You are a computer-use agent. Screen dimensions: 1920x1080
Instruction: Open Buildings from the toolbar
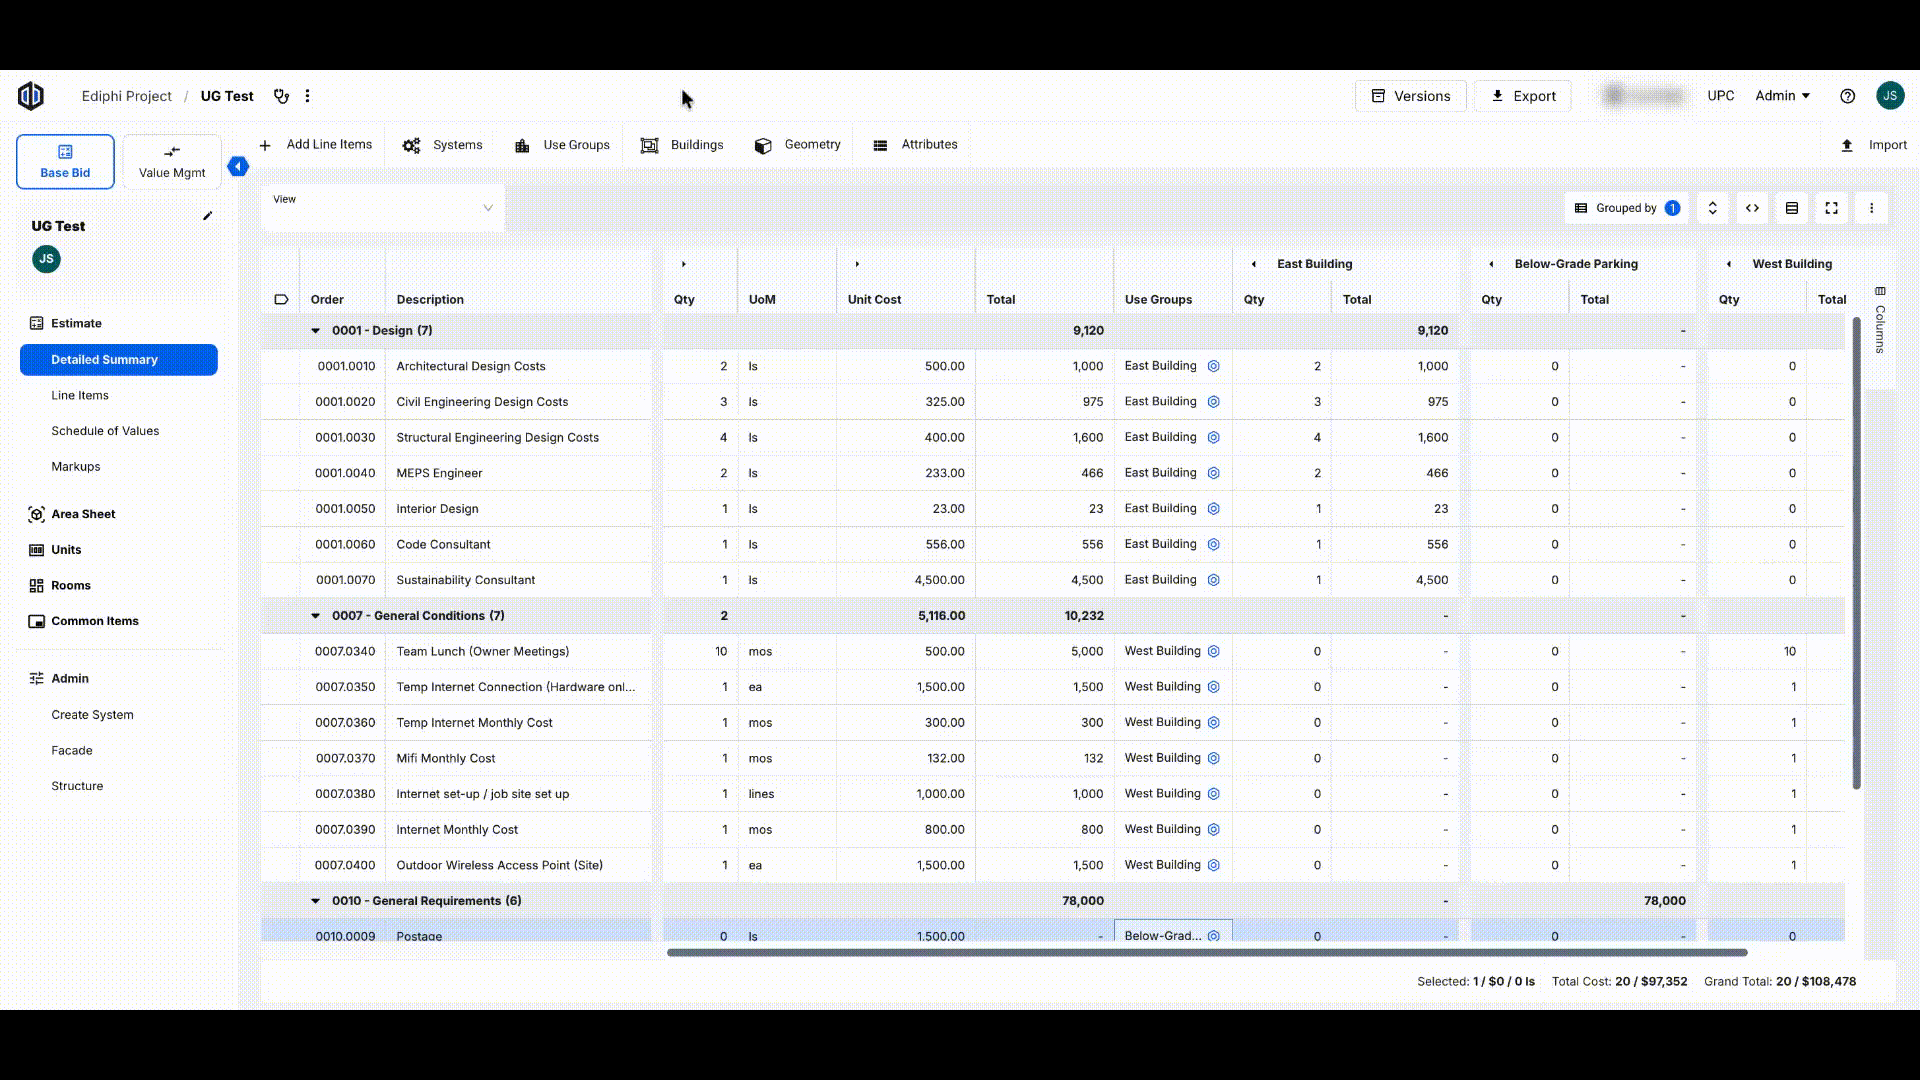pyautogui.click(x=682, y=145)
